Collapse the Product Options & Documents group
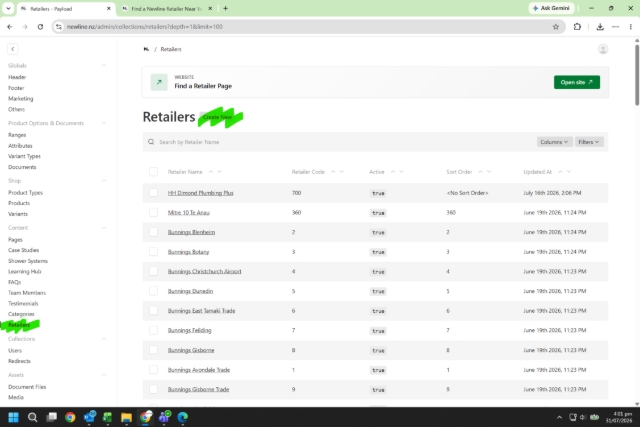 [x=104, y=123]
